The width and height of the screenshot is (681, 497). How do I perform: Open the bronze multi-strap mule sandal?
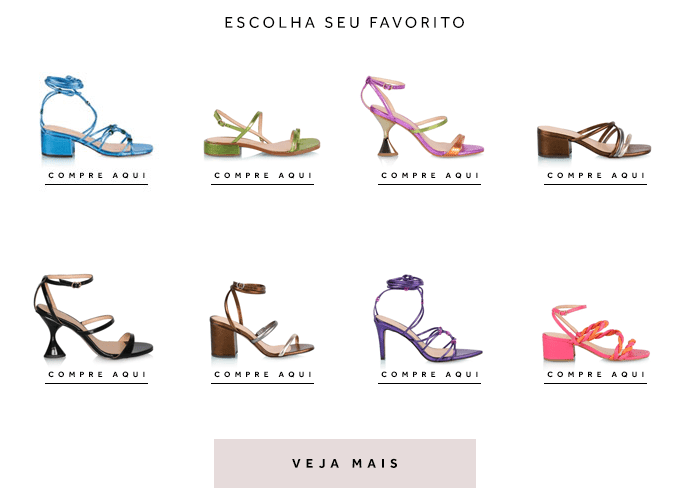(594, 139)
